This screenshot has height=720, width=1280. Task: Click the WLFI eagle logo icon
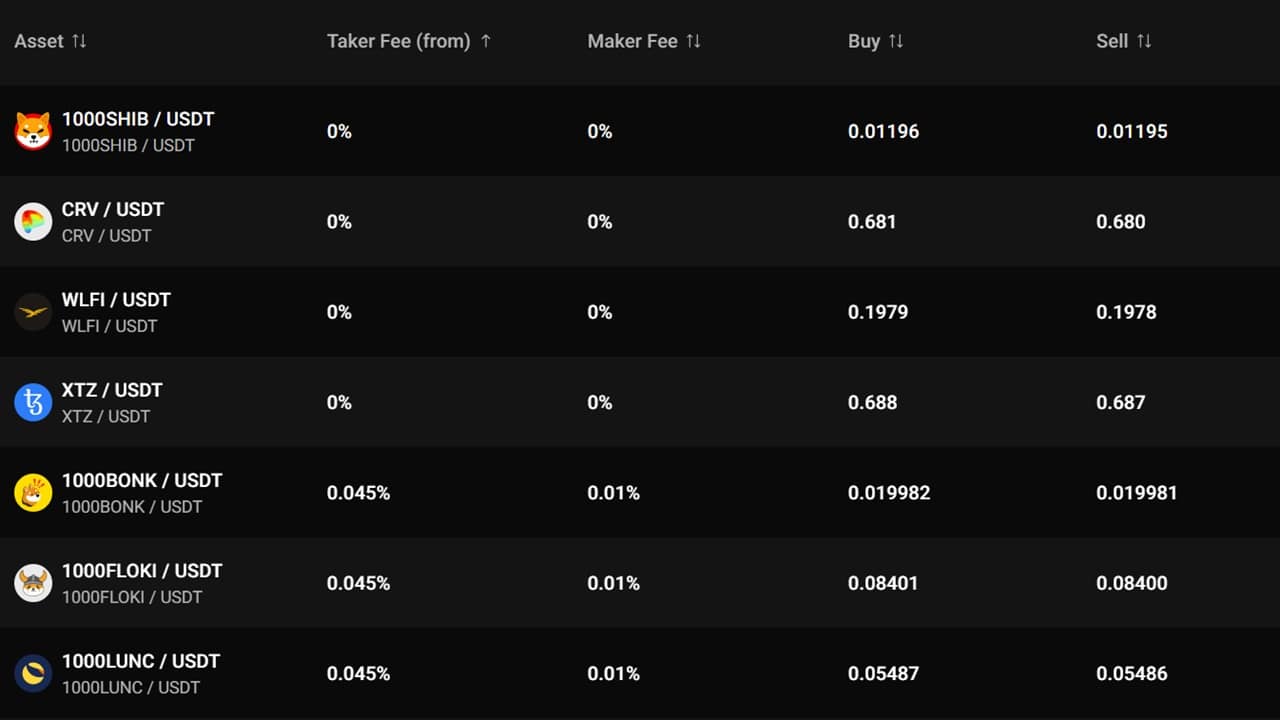coord(33,311)
